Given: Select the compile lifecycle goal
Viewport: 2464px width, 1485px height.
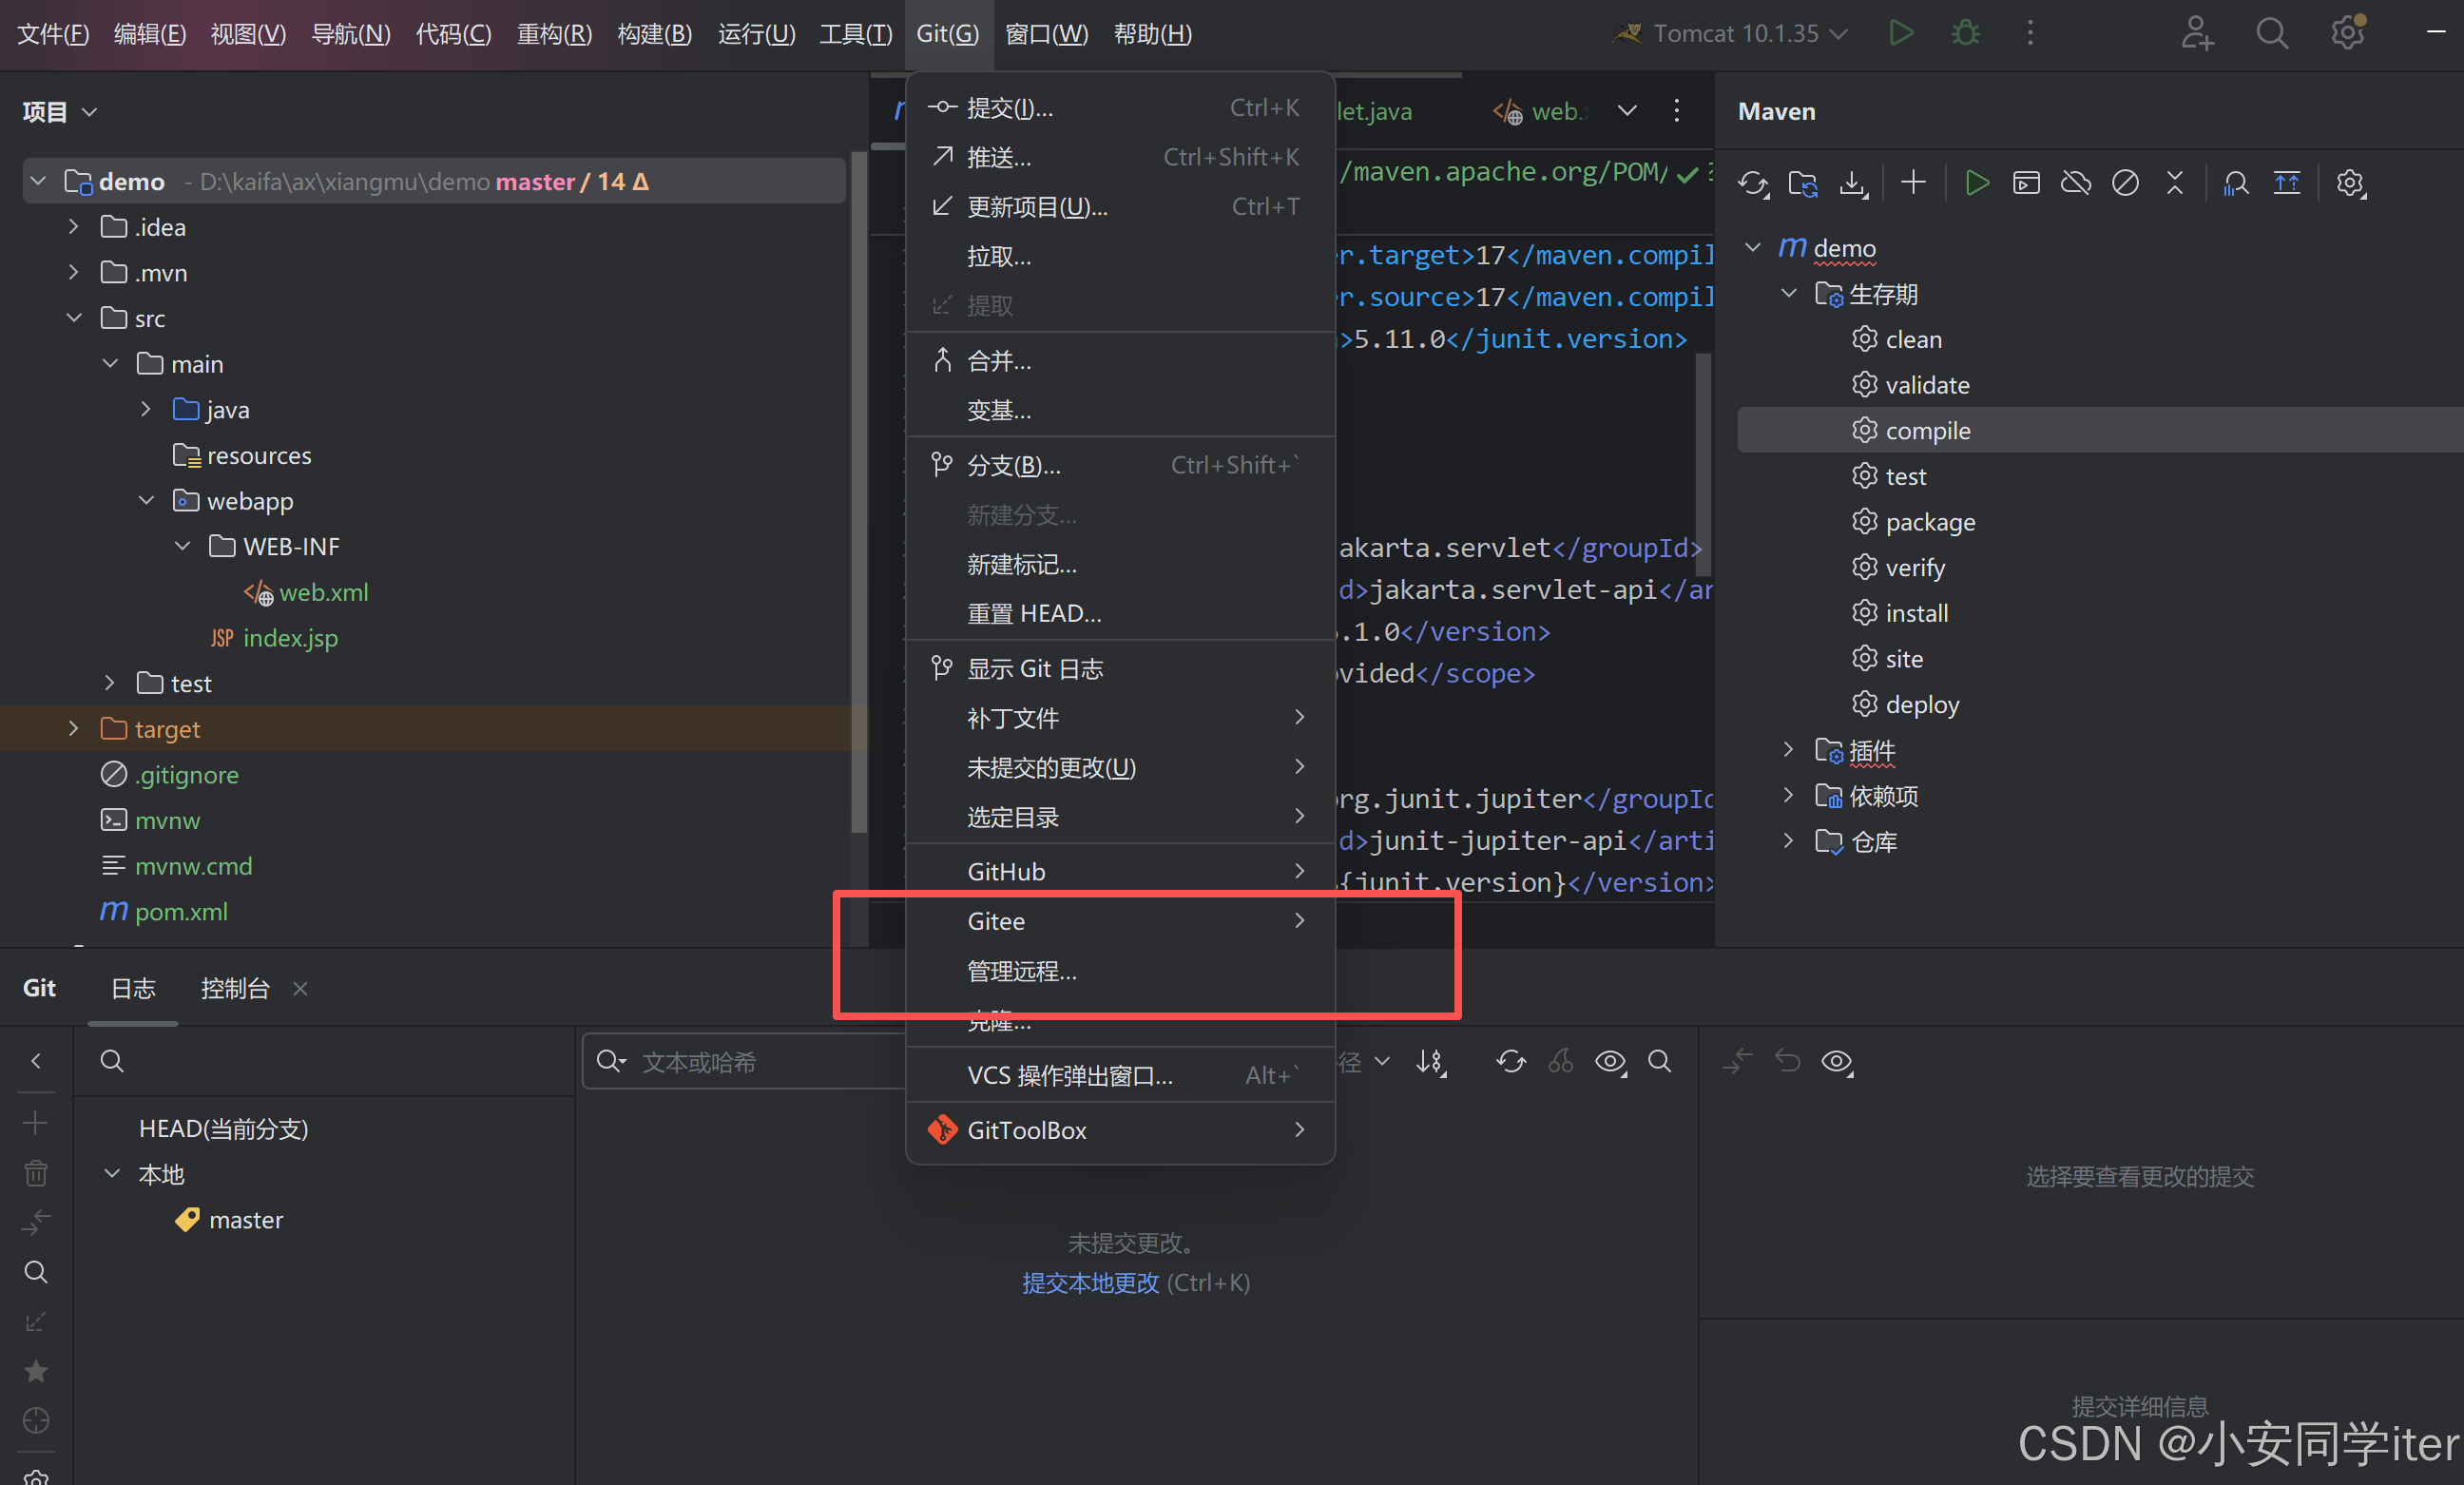Looking at the screenshot, I should pos(1927,430).
